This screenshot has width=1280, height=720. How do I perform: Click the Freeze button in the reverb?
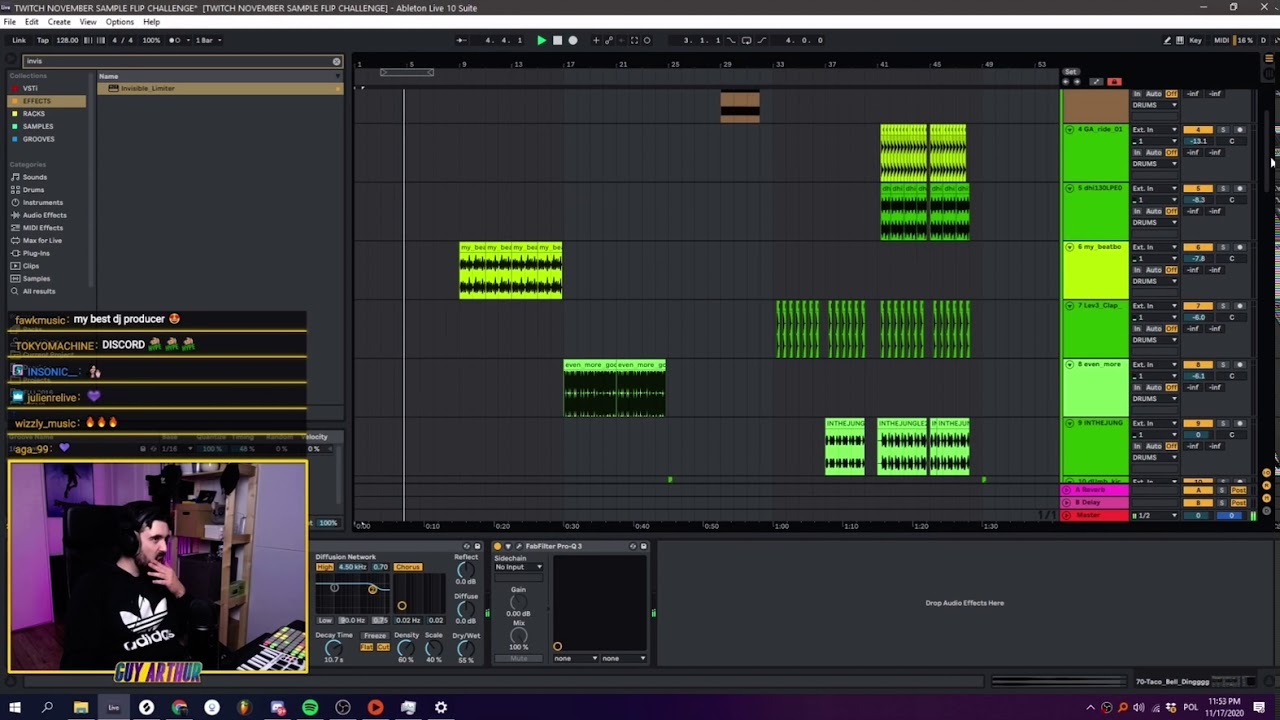click(x=375, y=636)
